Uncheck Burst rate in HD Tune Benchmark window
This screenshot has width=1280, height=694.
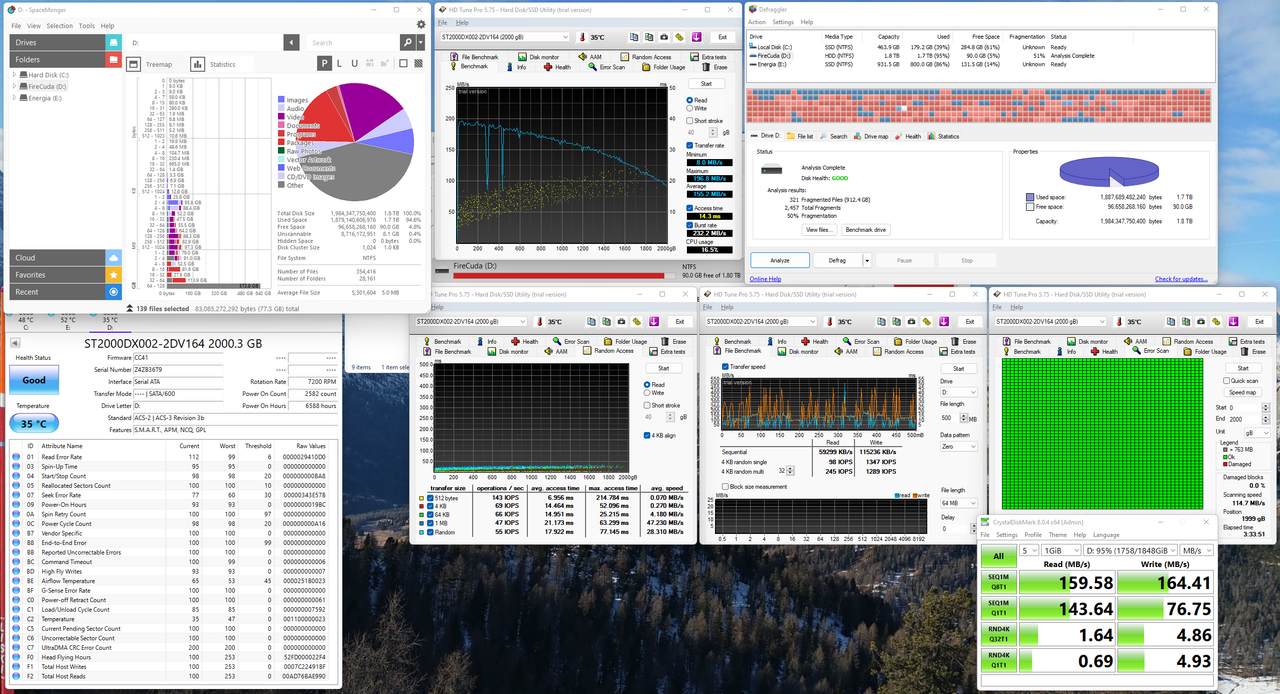[x=689, y=225]
